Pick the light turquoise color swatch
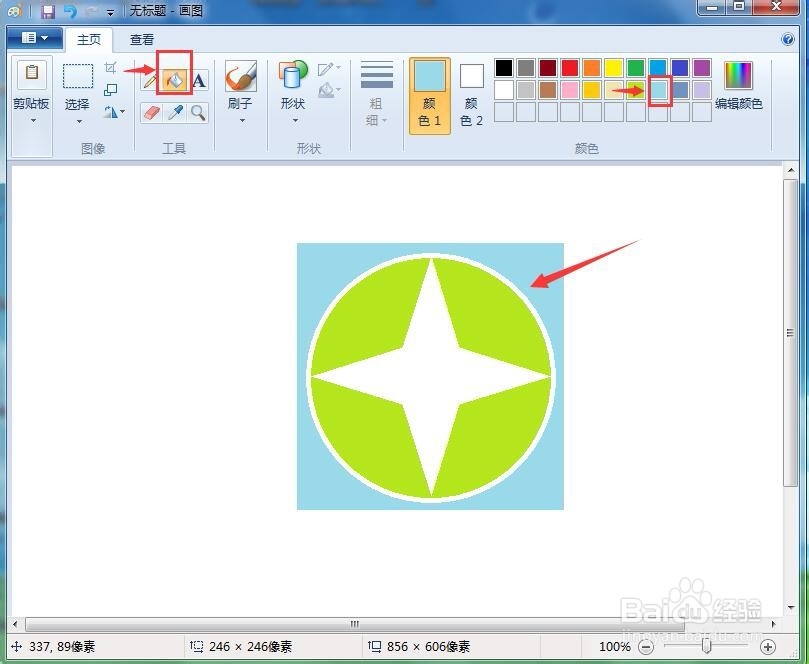The height and width of the screenshot is (664, 809). (x=658, y=90)
